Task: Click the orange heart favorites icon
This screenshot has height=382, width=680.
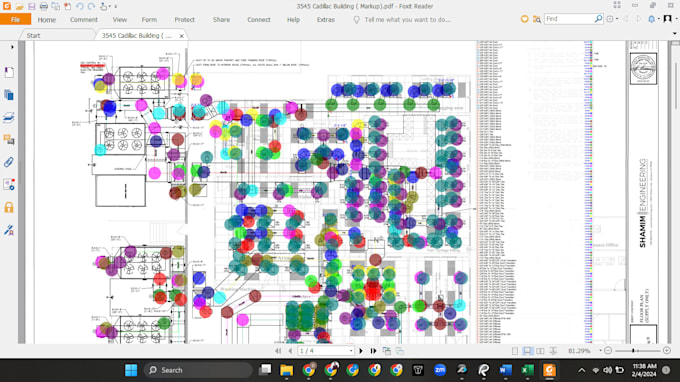Action: 524,19
